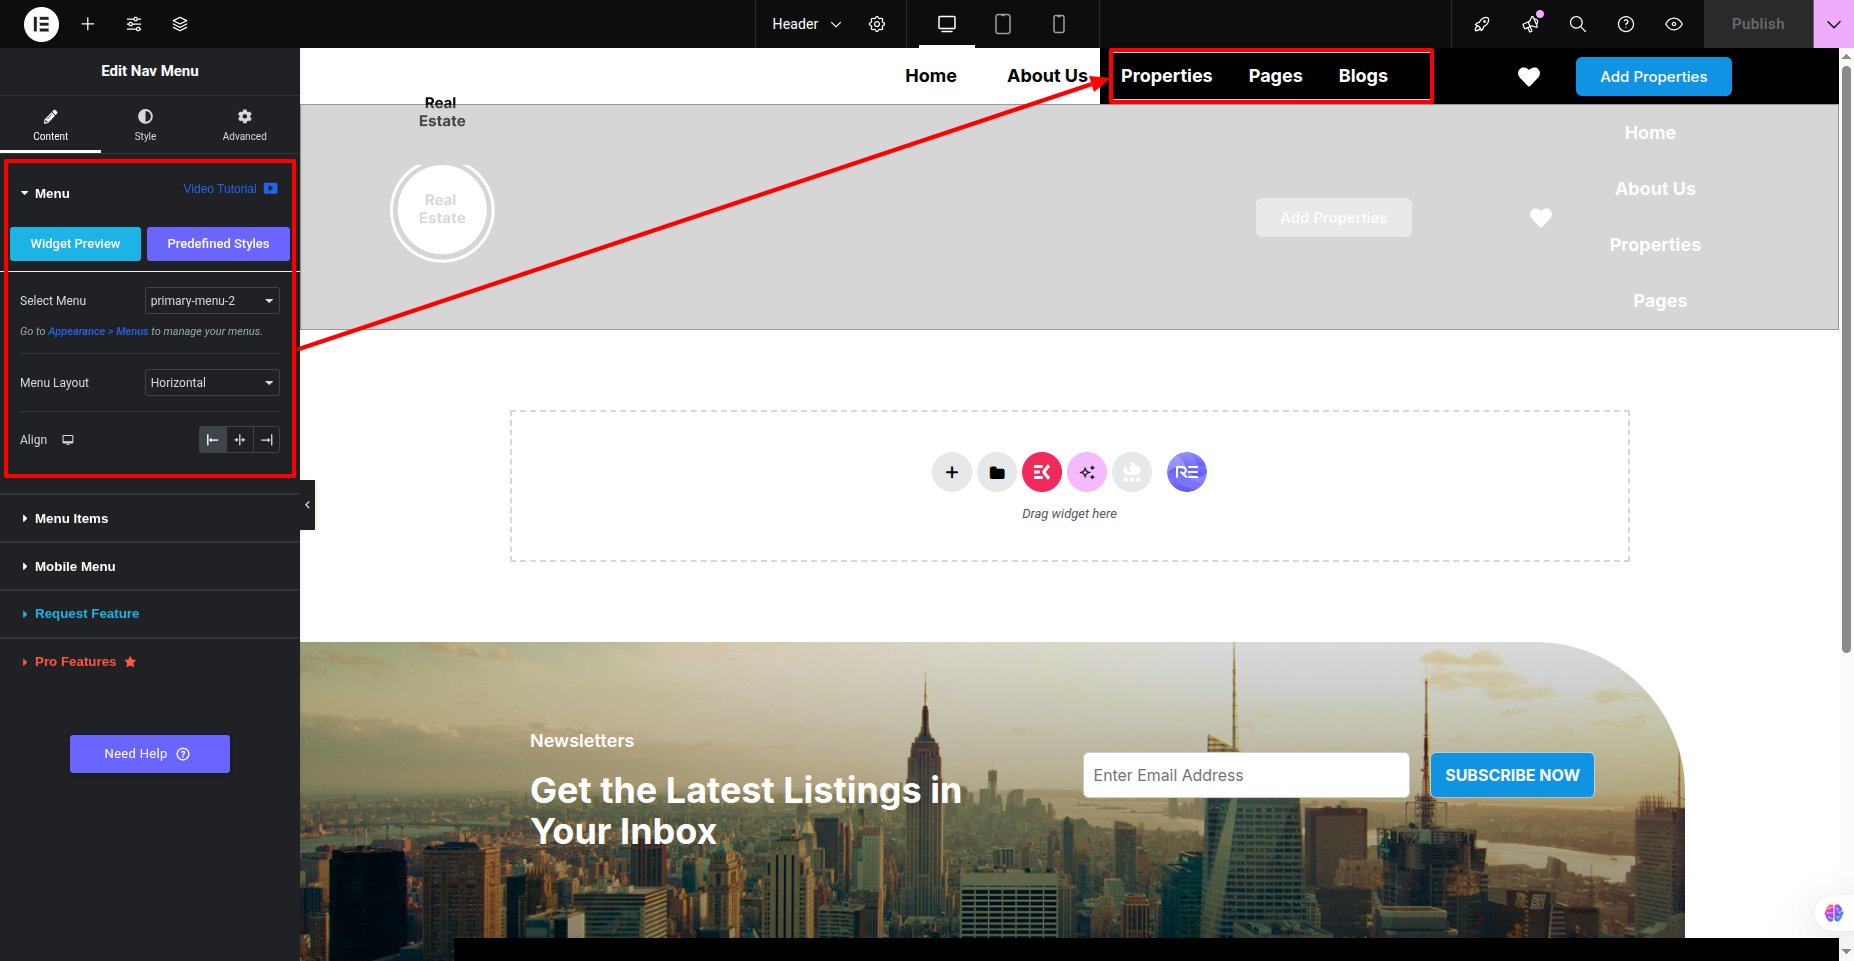The width and height of the screenshot is (1854, 961).
Task: Open Site Settings sliders icon
Action: tap(134, 24)
